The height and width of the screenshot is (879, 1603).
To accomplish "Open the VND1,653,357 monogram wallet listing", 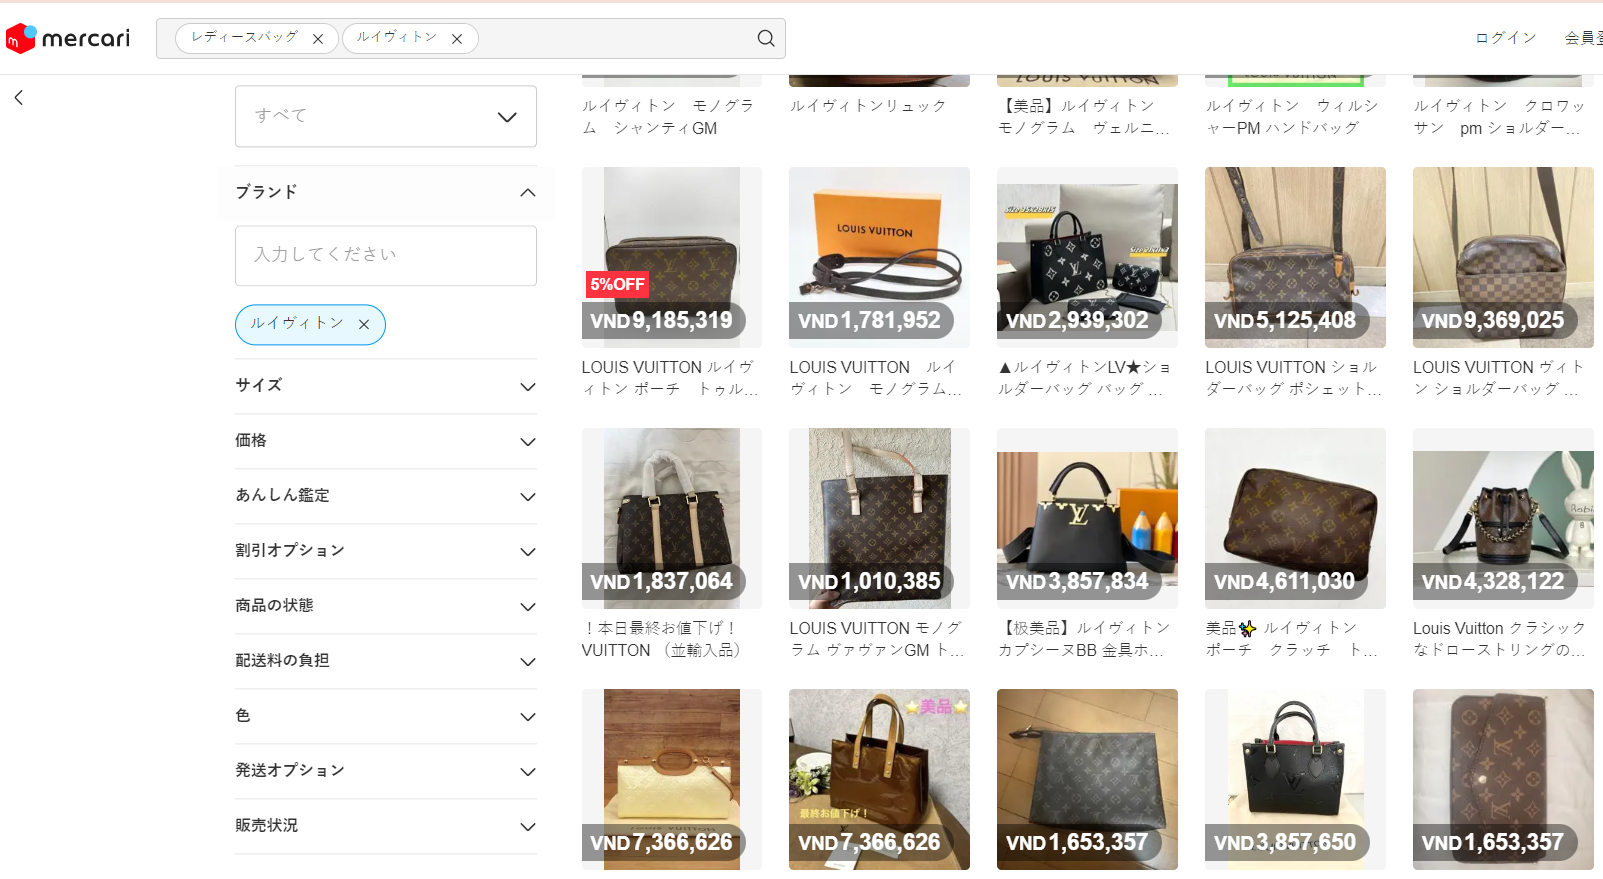I will point(1503,779).
